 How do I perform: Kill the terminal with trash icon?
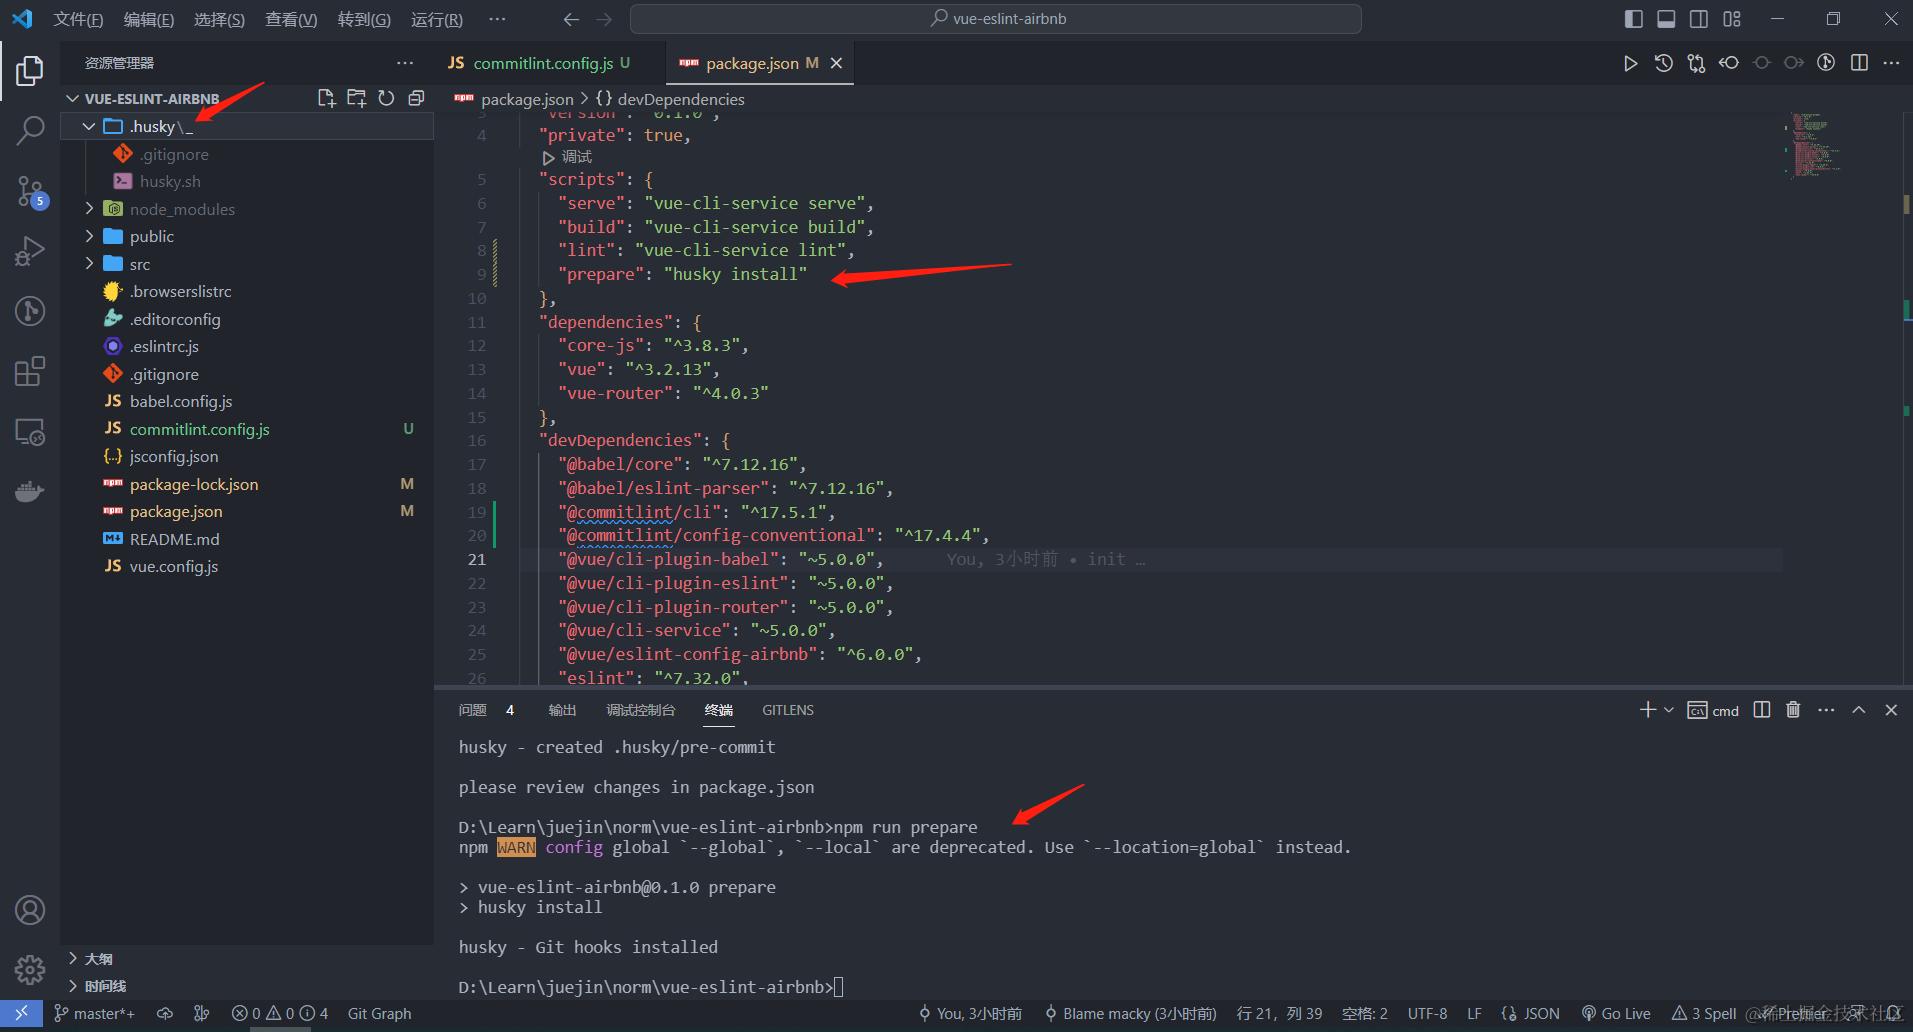1793,710
